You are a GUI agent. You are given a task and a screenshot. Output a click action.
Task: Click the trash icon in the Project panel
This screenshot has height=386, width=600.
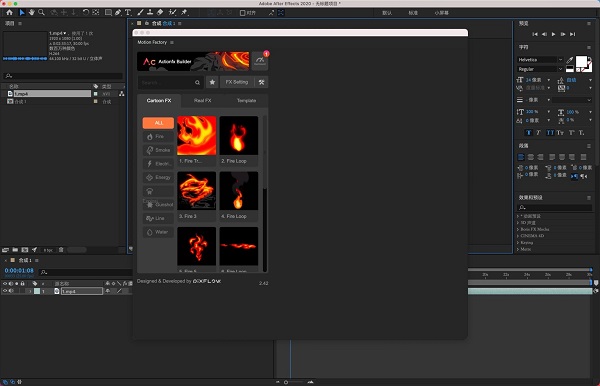tap(61, 250)
